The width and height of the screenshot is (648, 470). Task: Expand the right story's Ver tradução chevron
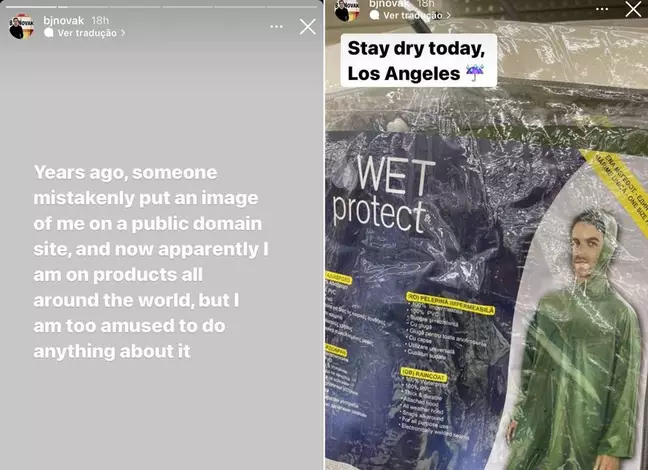tap(448, 15)
